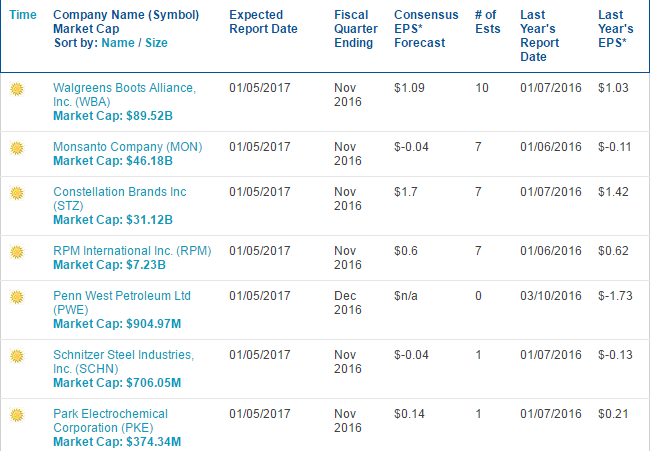Click Monsanto Market Cap: $46.18B text
This screenshot has height=451, width=650.
[x=113, y=161]
